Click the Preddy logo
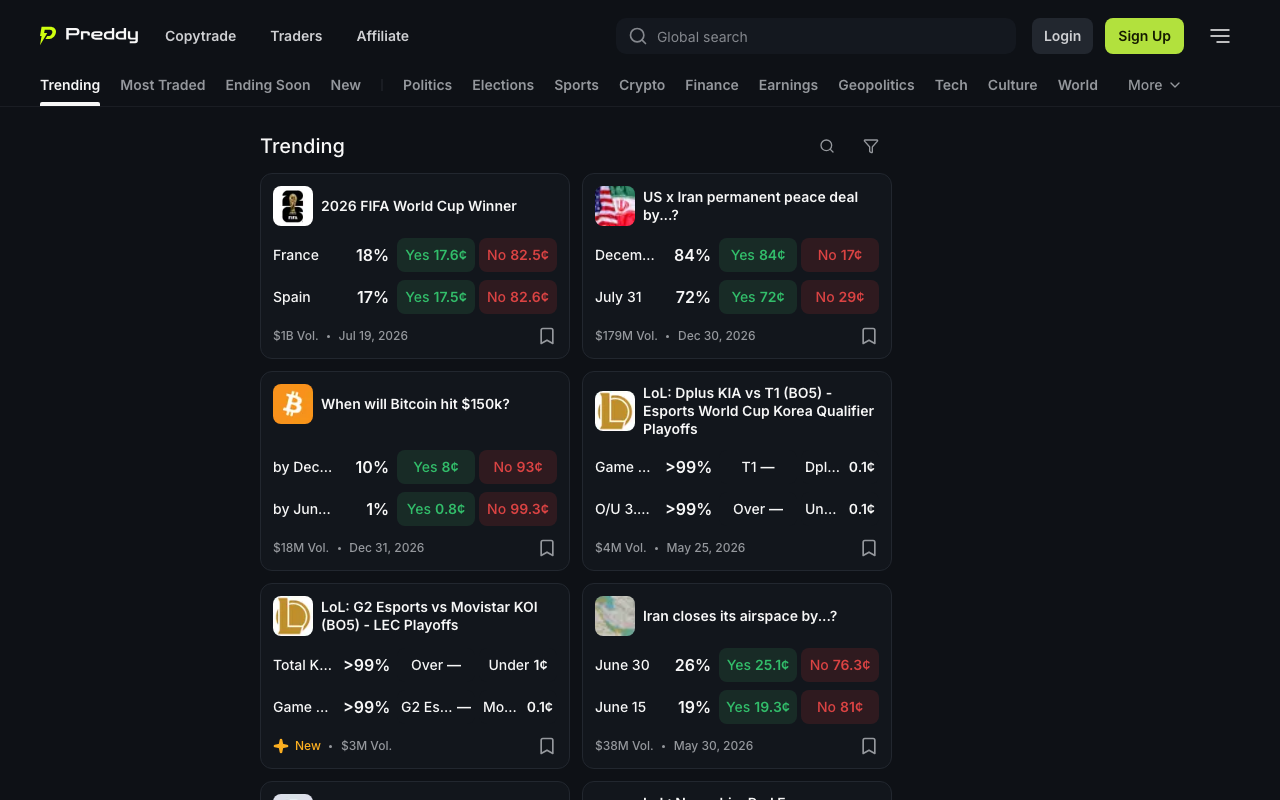Screen dimensions: 1280x800 pos(89,35)
